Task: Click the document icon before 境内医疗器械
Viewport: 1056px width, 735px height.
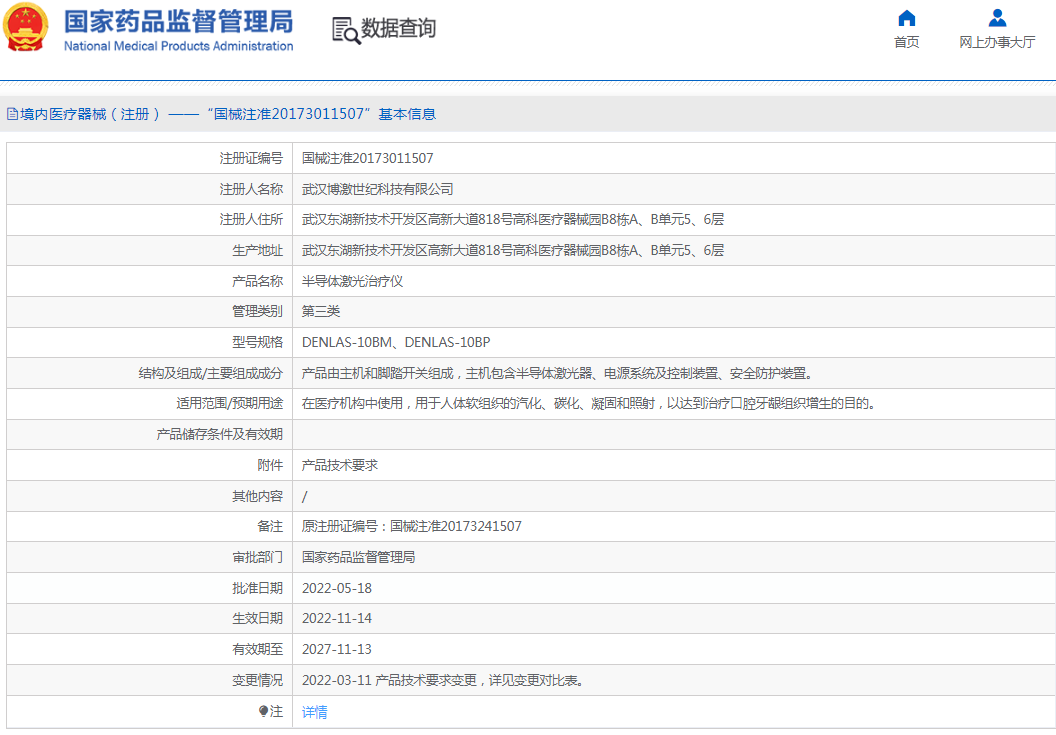Action: 12,114
